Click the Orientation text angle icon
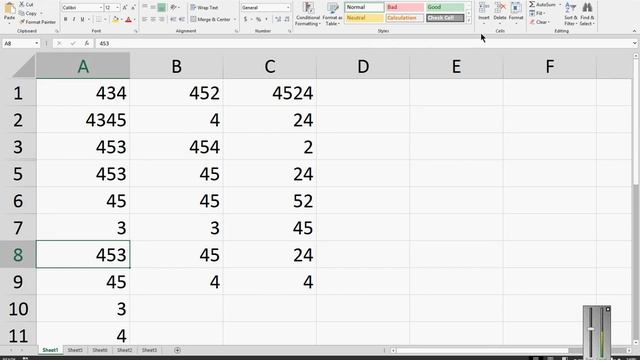Screen dimensions: 640x360 (173, 7)
